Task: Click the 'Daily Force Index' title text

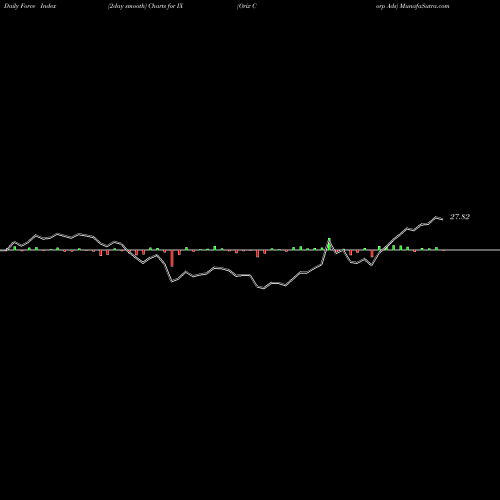Action: [30, 6]
